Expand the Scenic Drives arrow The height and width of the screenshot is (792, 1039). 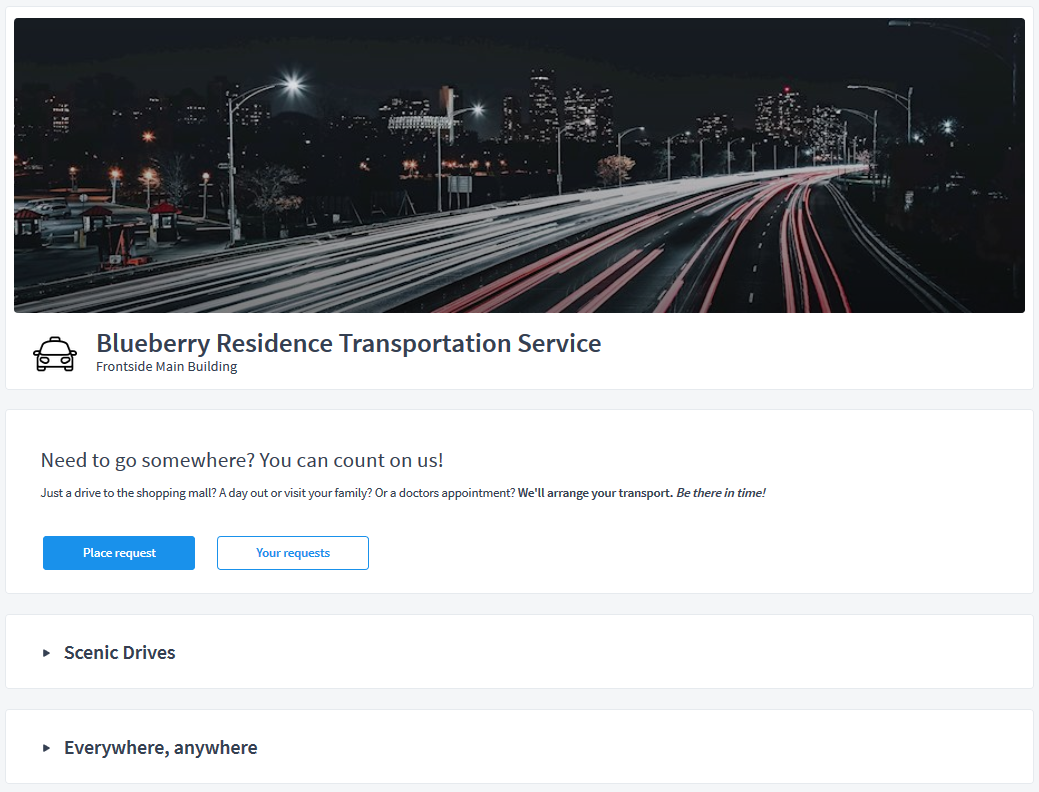tap(46, 653)
